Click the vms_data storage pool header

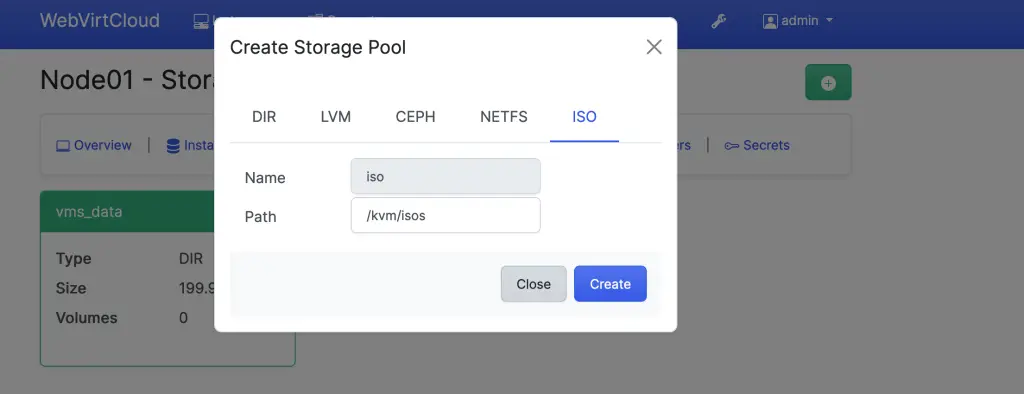127,212
